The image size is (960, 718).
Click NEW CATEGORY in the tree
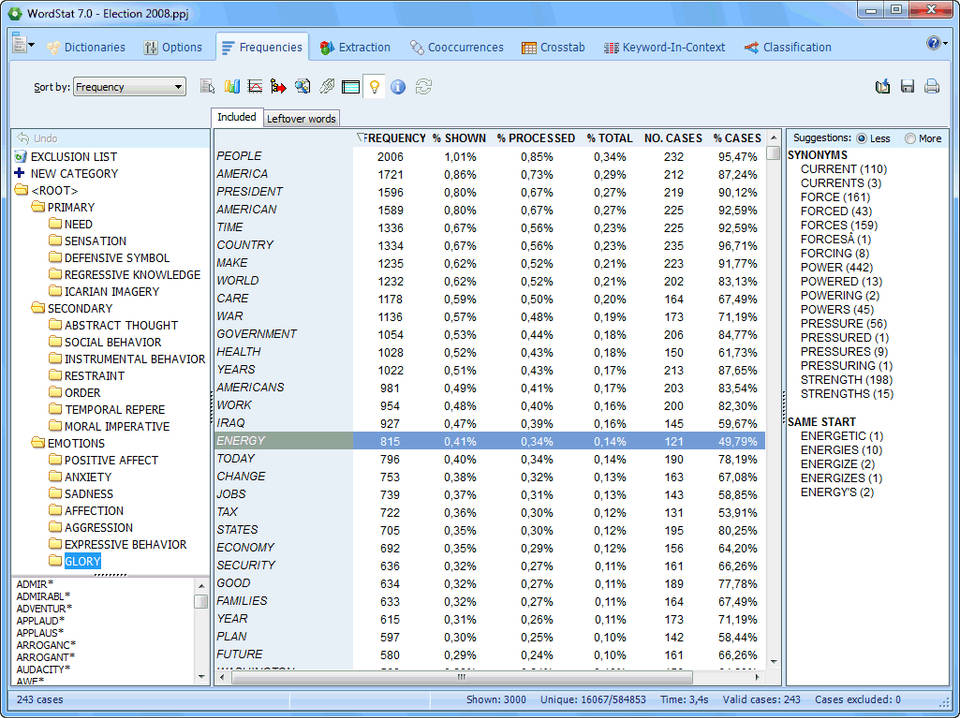coord(74,173)
